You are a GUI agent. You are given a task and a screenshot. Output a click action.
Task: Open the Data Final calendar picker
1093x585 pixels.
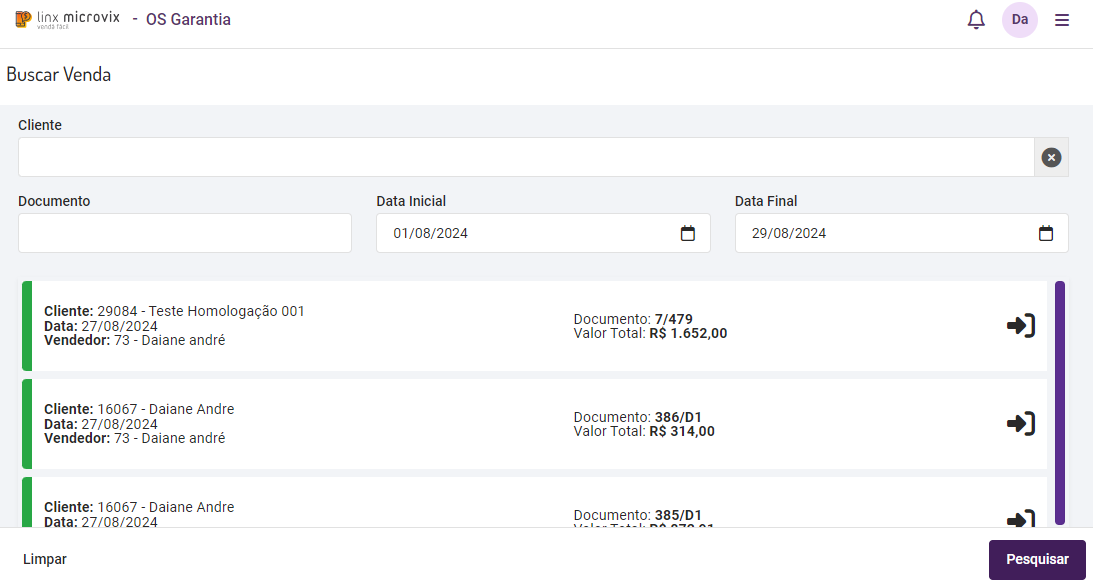[x=1045, y=233]
